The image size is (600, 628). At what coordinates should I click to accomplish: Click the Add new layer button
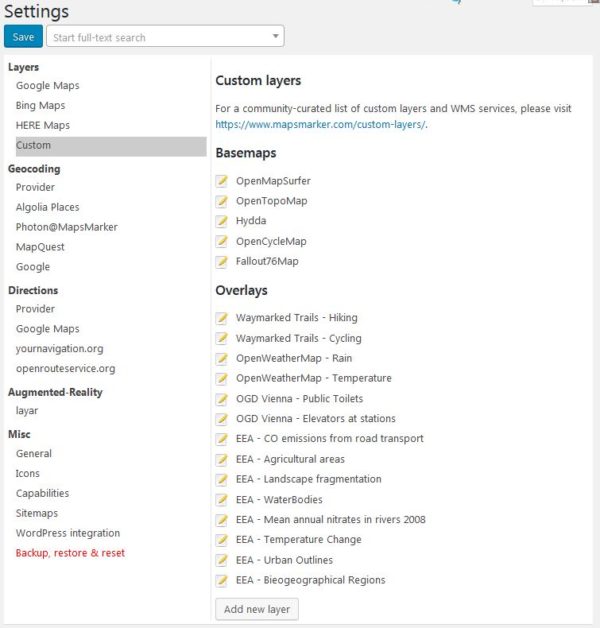[x=257, y=609]
